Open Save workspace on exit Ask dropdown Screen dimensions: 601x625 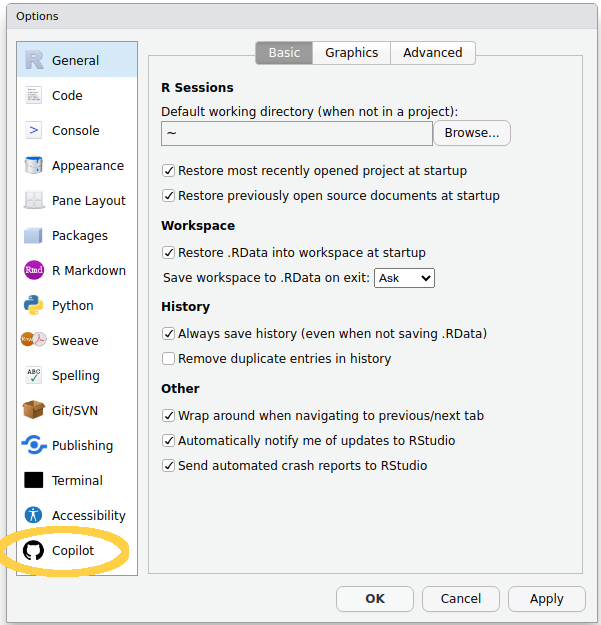pos(404,278)
